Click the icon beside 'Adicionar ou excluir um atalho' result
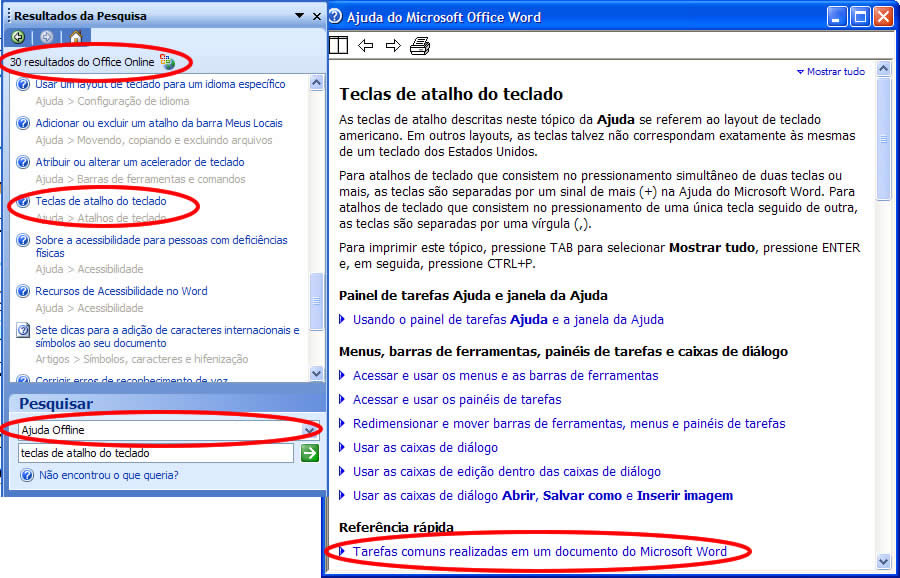900x578 pixels. [23, 123]
